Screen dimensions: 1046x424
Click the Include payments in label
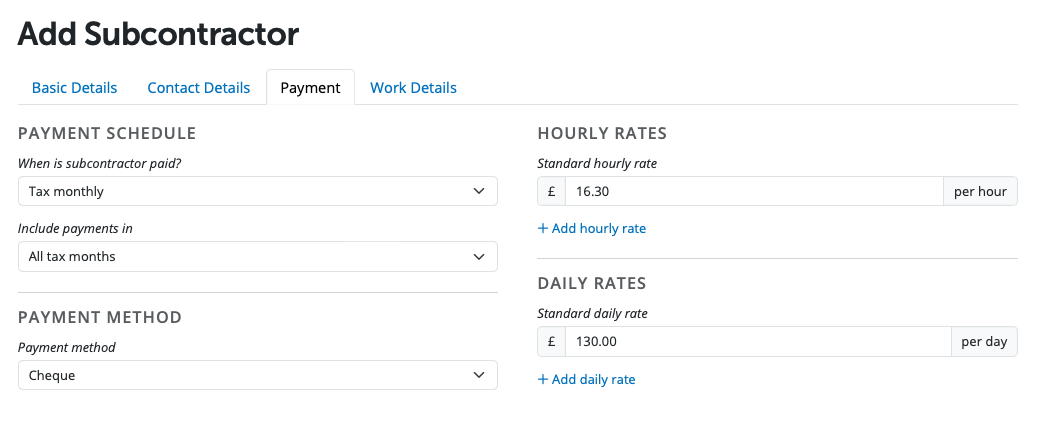tap(75, 229)
